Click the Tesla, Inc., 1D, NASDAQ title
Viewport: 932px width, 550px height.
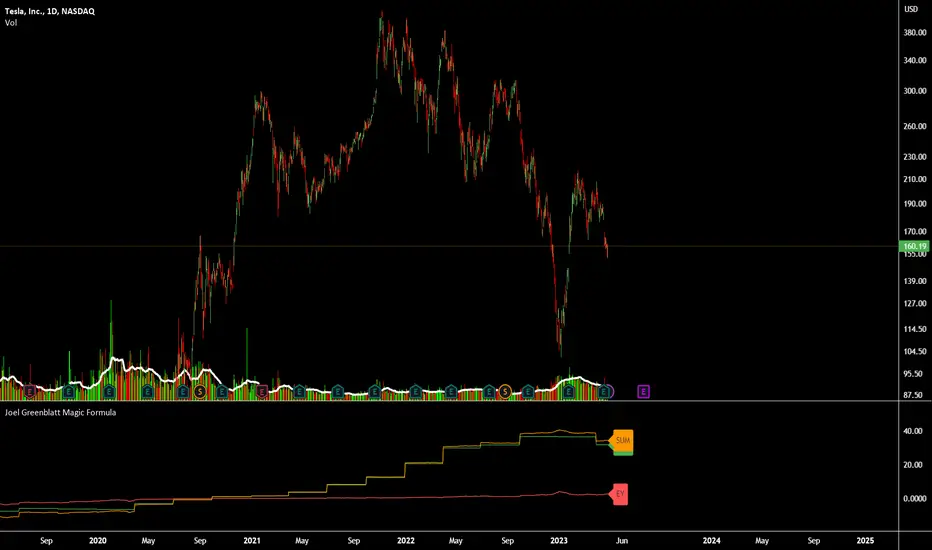tap(49, 11)
